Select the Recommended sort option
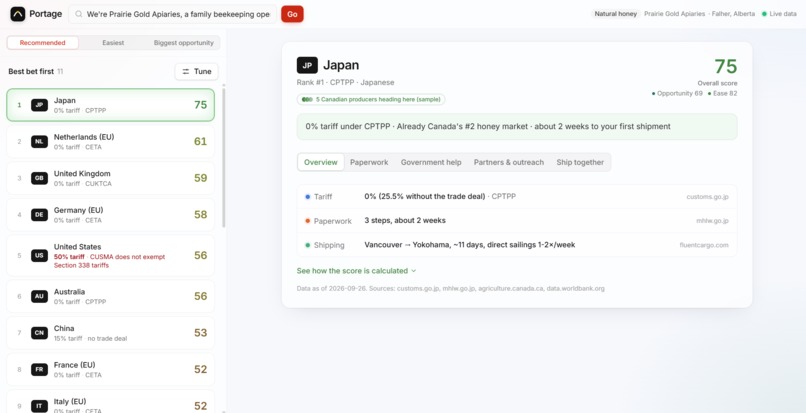The height and width of the screenshot is (413, 806). tap(43, 43)
